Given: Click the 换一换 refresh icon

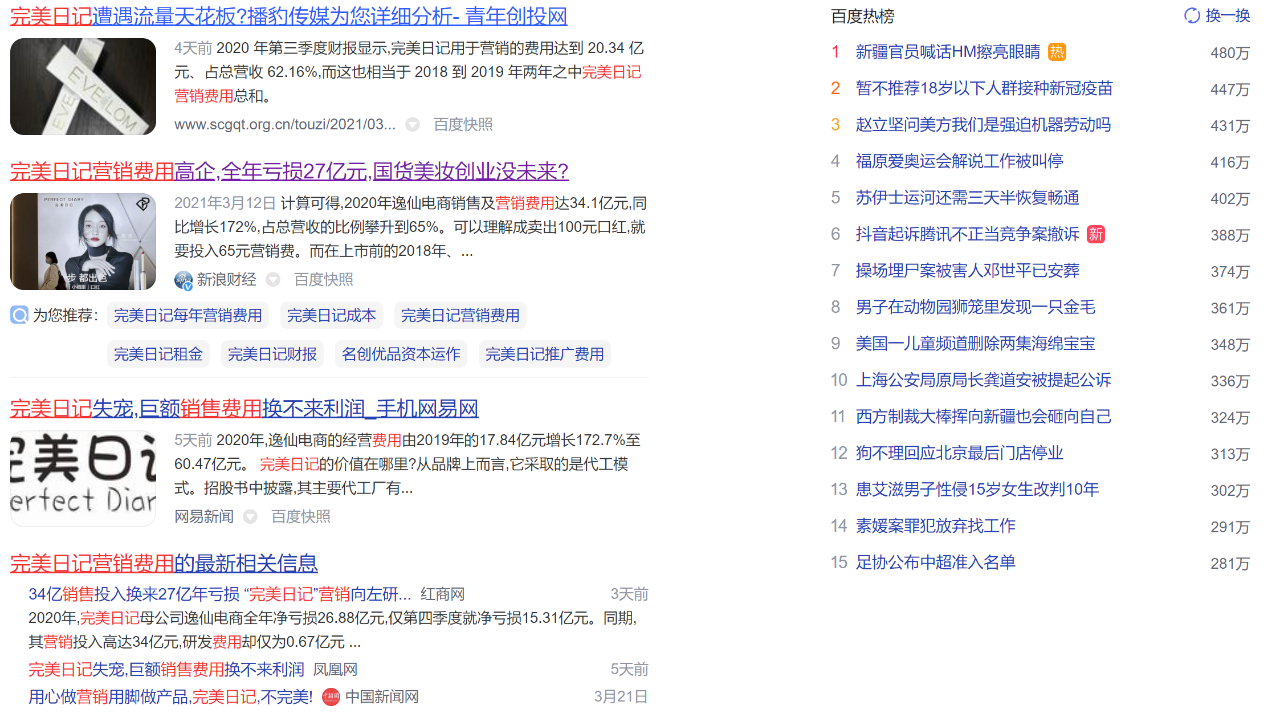Looking at the screenshot, I should tap(1192, 15).
